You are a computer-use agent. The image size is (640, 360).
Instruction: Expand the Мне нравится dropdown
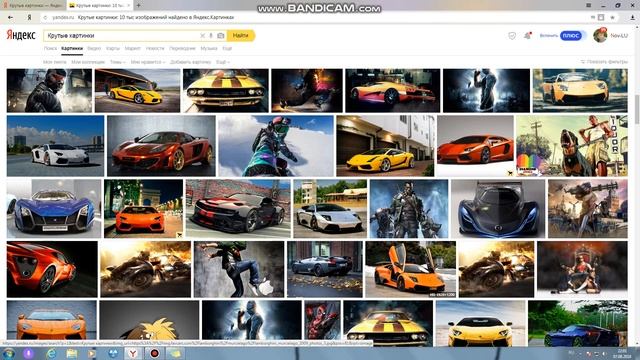[148, 62]
